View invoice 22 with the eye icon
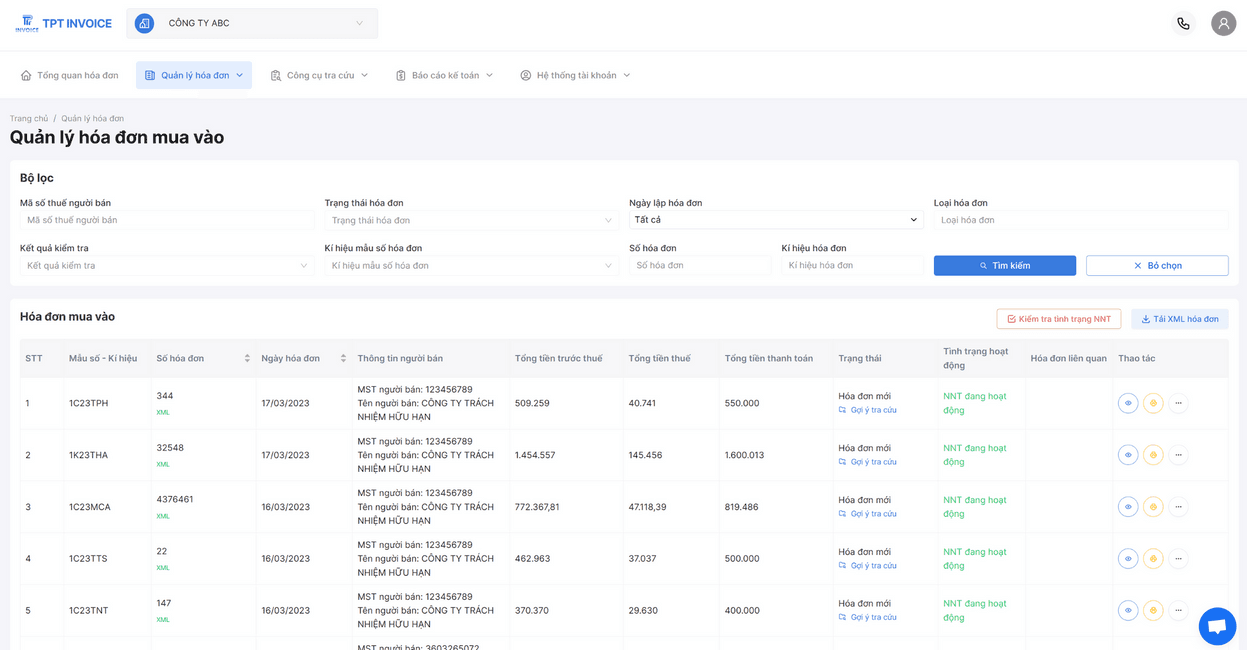The image size is (1247, 650). coord(1128,559)
